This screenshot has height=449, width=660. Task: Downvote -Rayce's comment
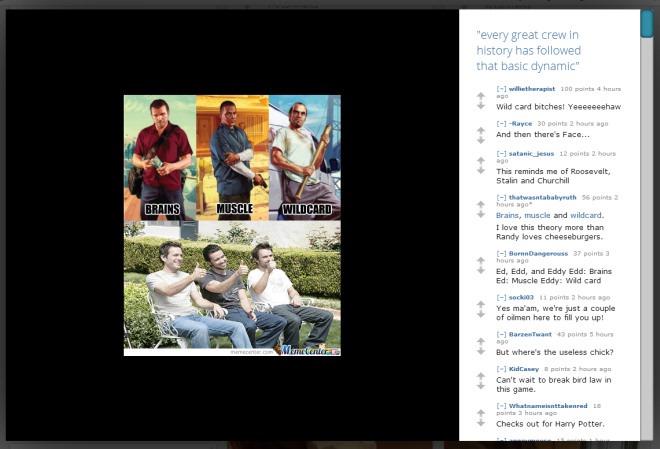[x=481, y=140]
